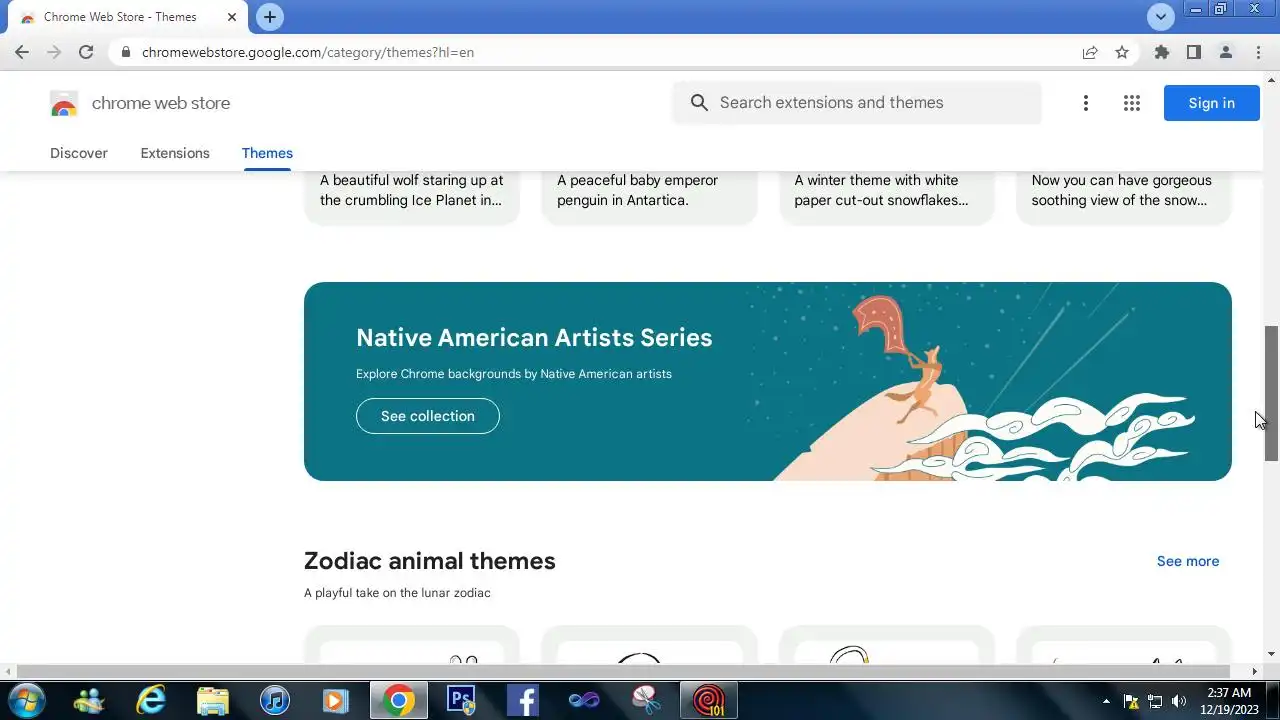Reload the Chrome Web Store page
The height and width of the screenshot is (720, 1280).
pyautogui.click(x=86, y=52)
